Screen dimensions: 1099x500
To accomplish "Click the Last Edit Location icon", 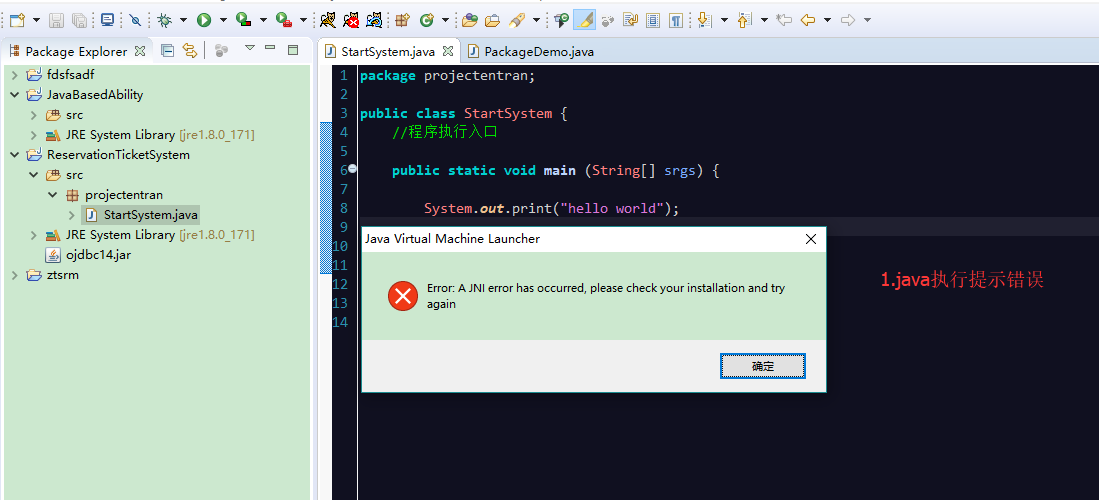I will pyautogui.click(x=784, y=20).
